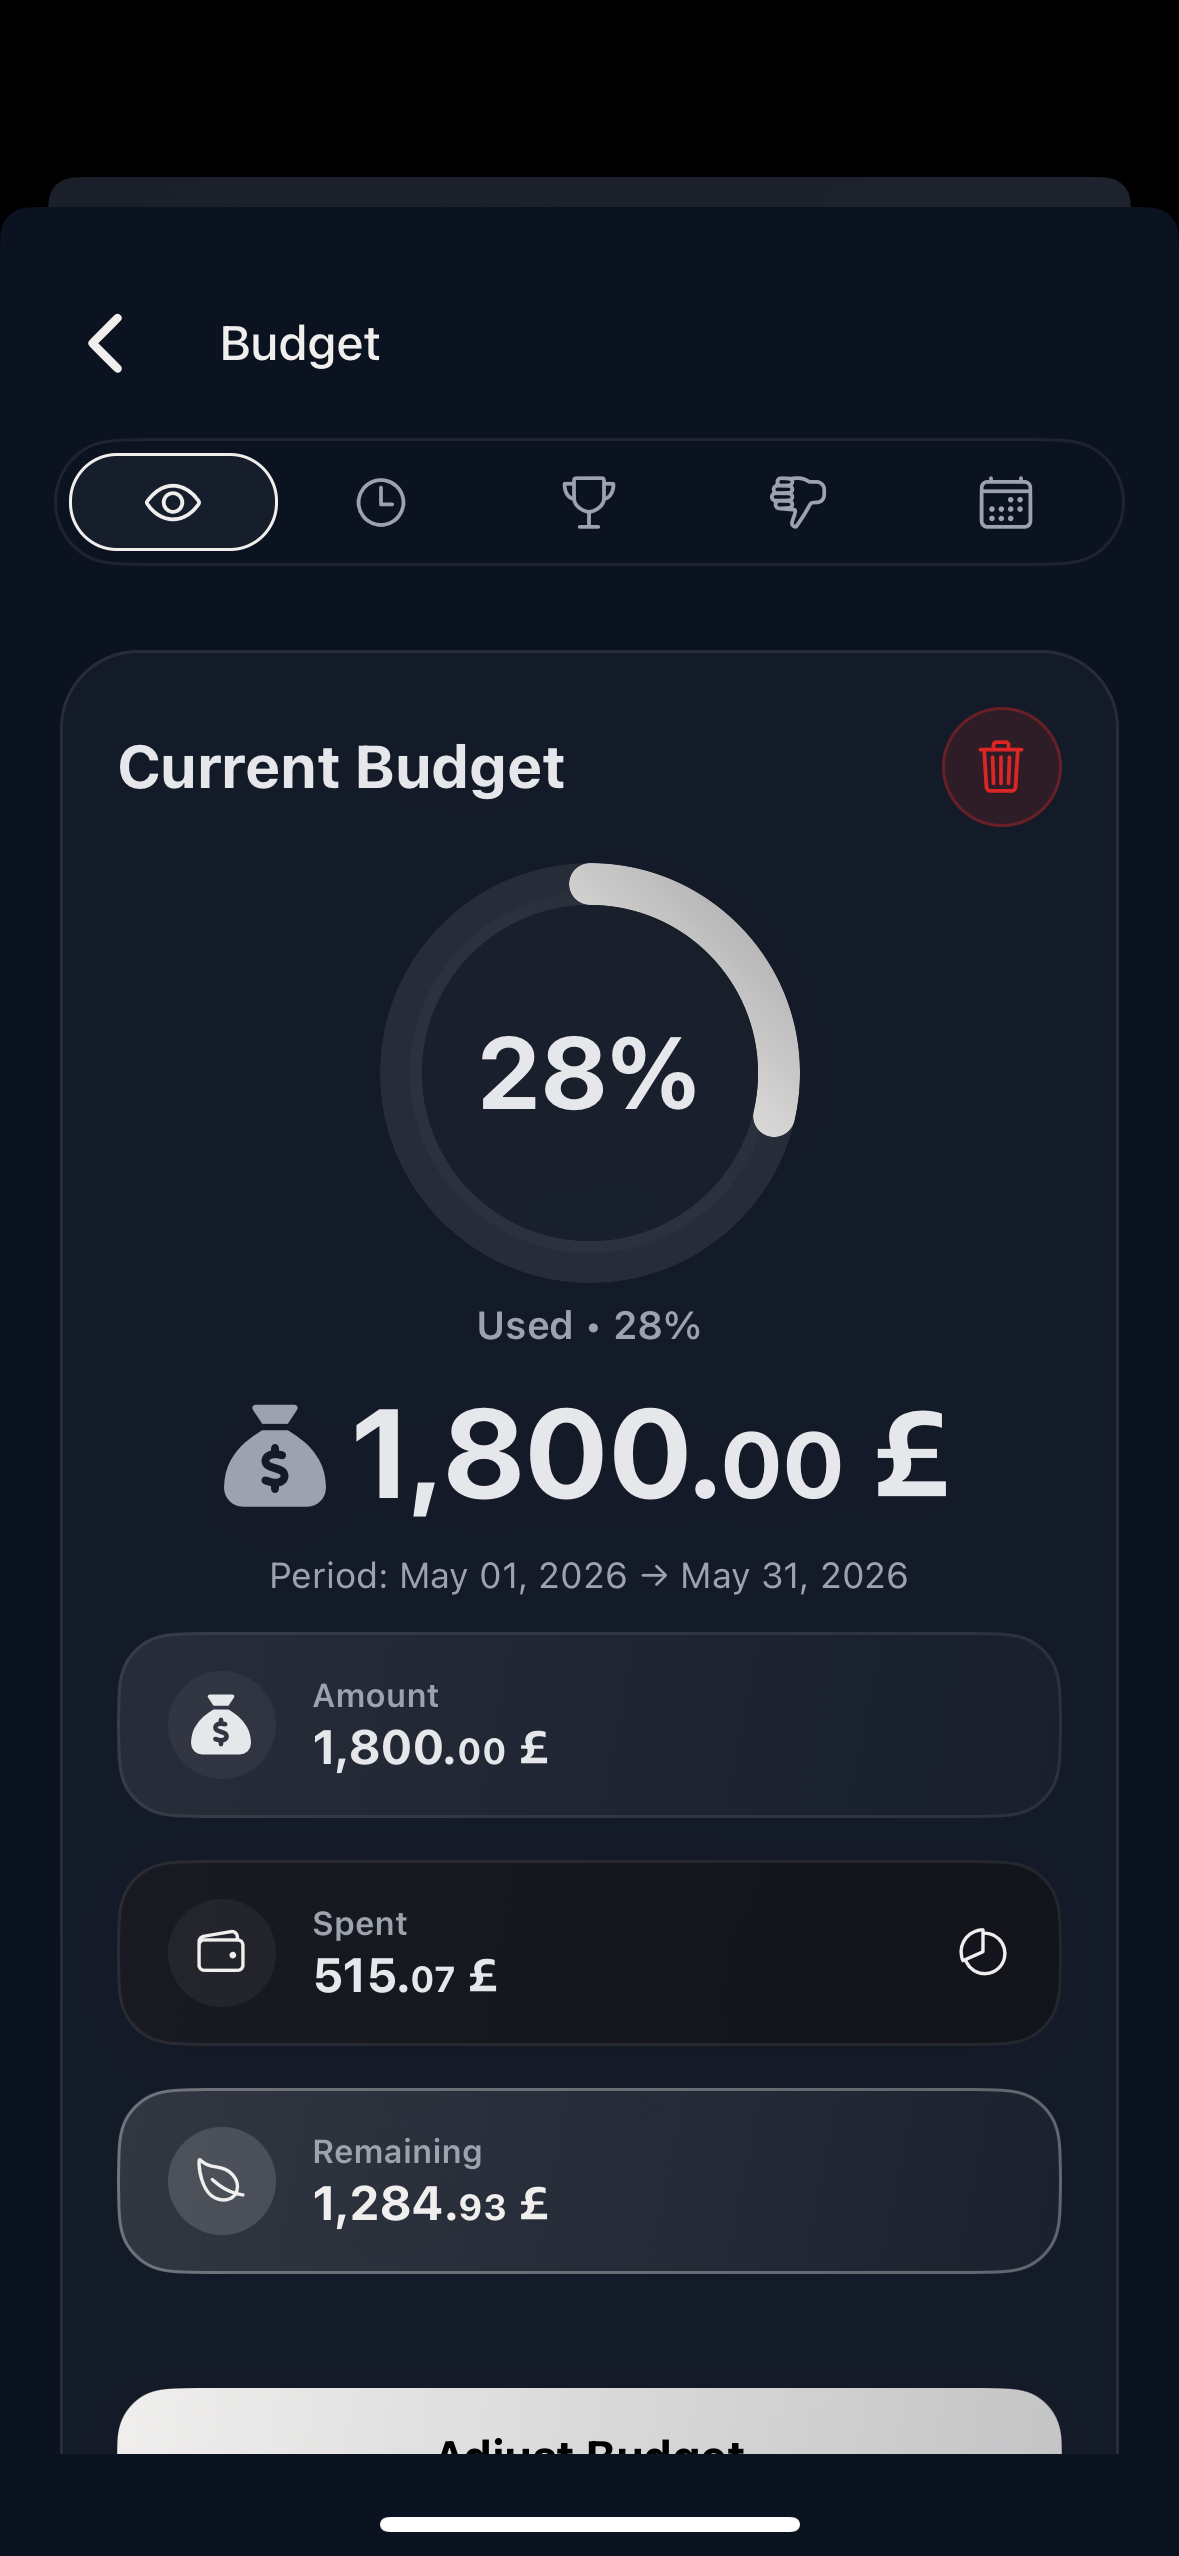
Task: Open the pie chart spending breakdown icon
Action: [983, 1952]
